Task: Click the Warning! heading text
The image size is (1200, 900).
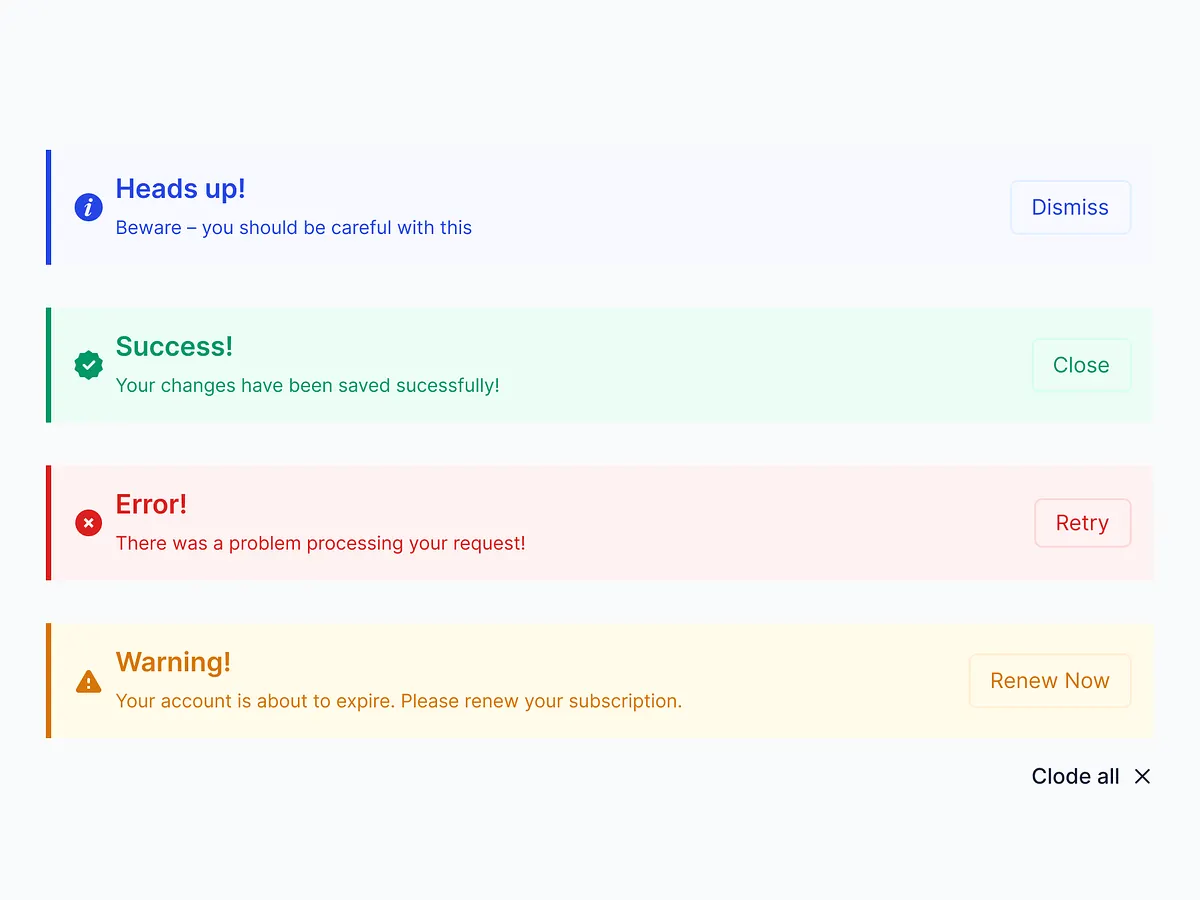Action: pyautogui.click(x=173, y=662)
